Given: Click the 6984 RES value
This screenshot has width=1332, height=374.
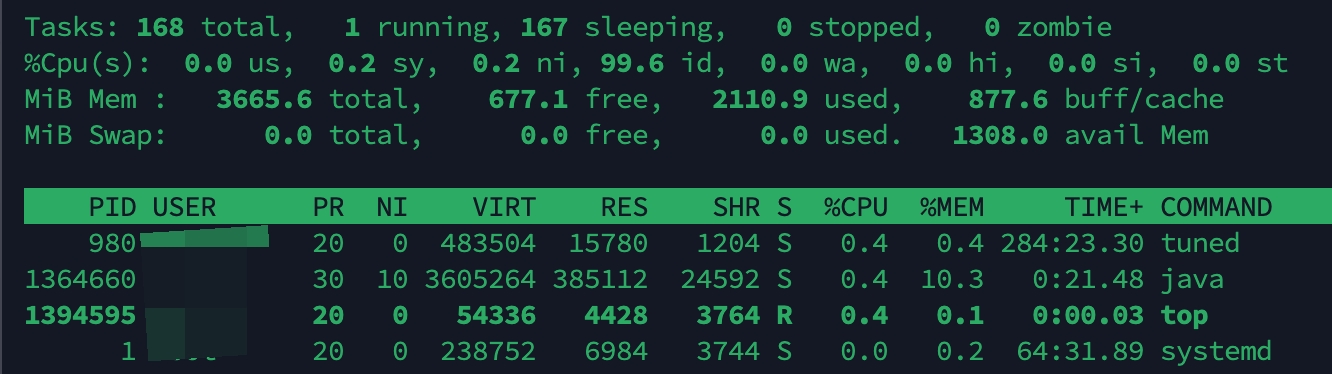Looking at the screenshot, I should 616,352.
